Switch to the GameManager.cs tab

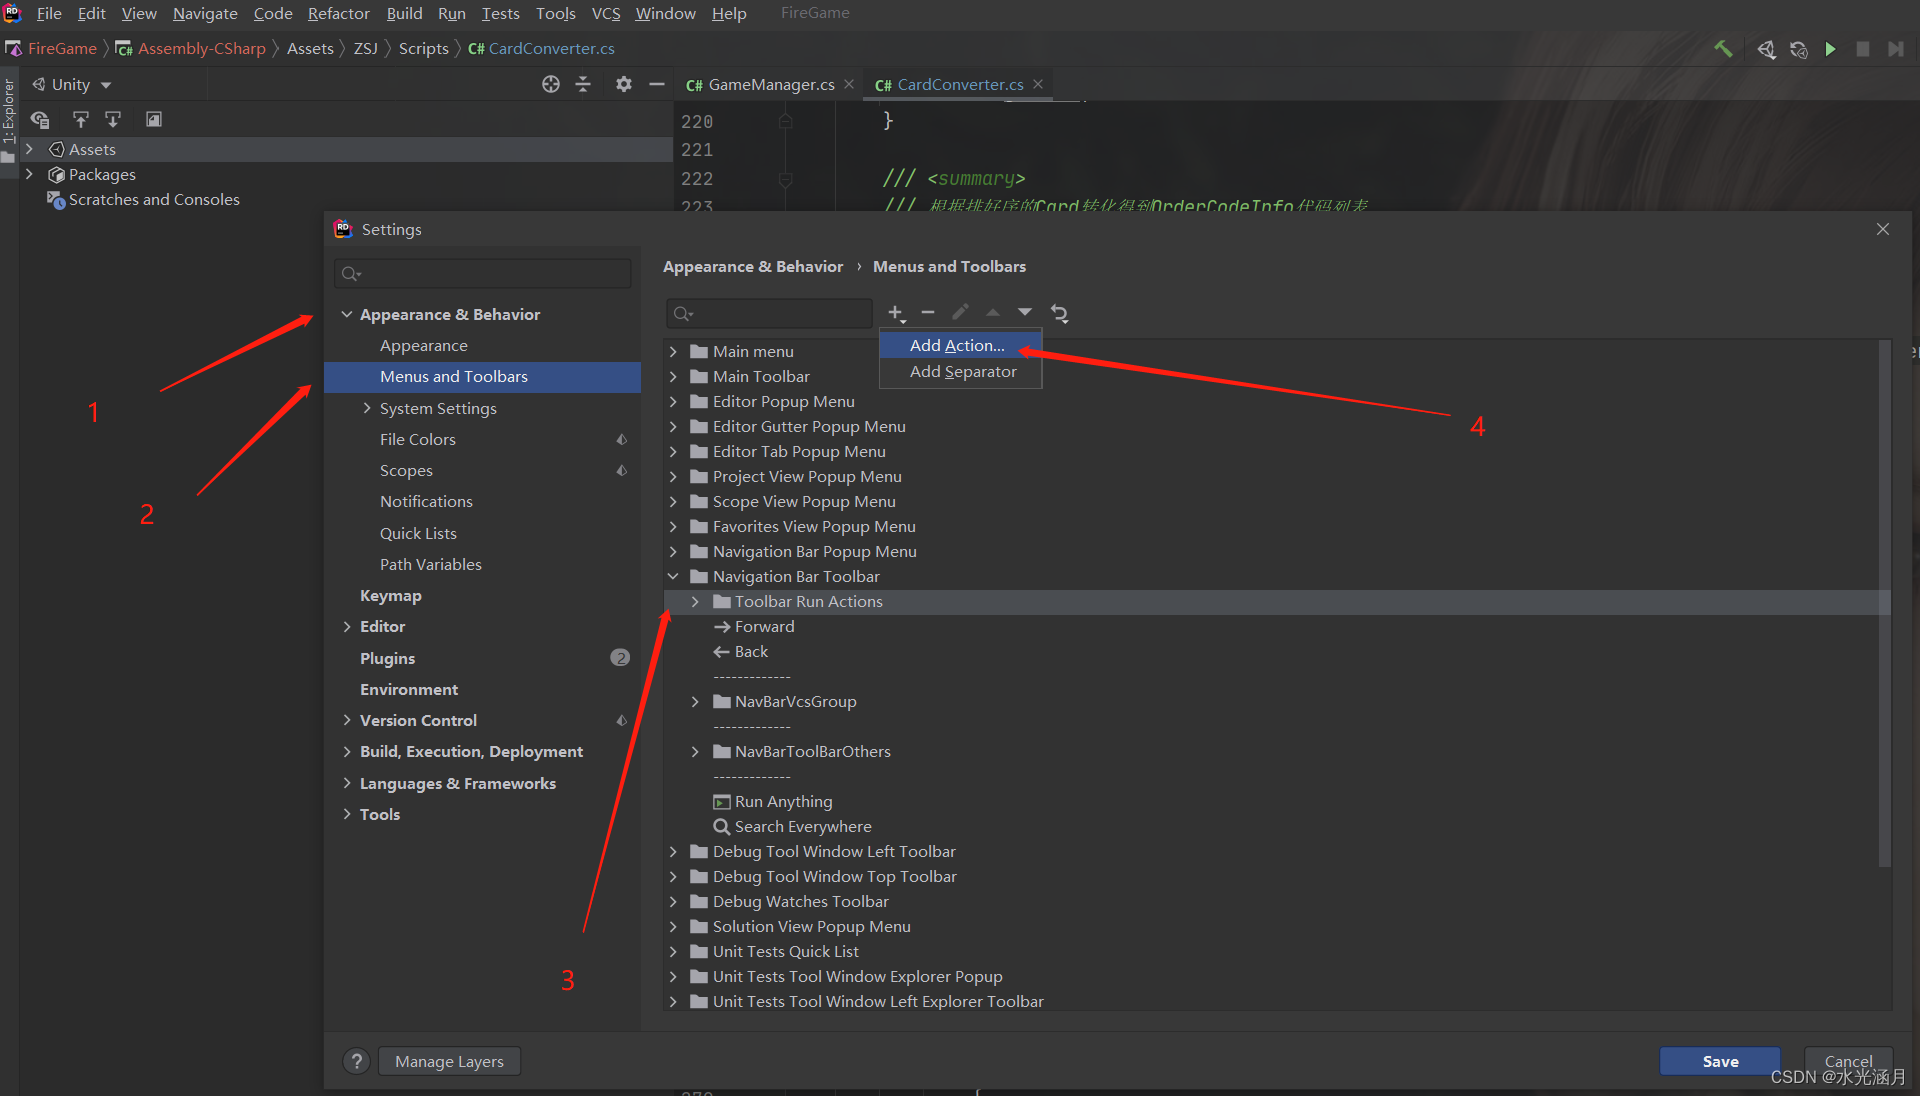768,84
